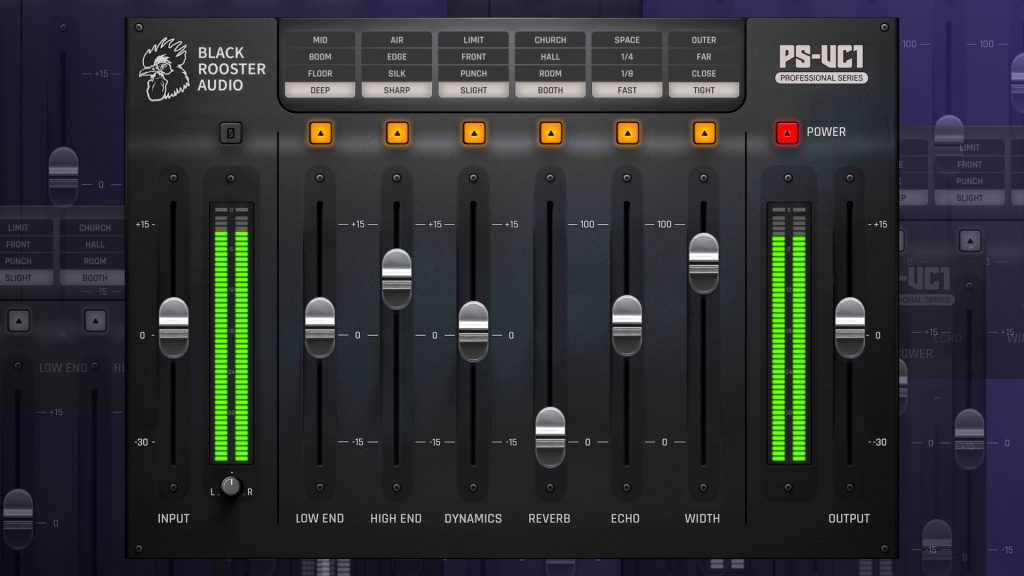1024x576 pixels.
Task: Click the Low End fader handle
Action: coord(320,327)
